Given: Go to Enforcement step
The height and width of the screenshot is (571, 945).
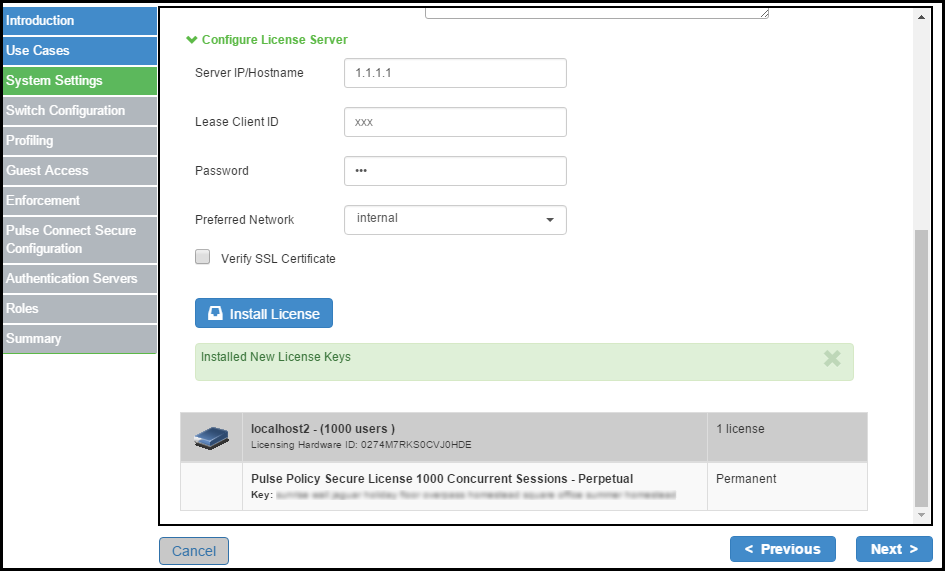Looking at the screenshot, I should 80,201.
